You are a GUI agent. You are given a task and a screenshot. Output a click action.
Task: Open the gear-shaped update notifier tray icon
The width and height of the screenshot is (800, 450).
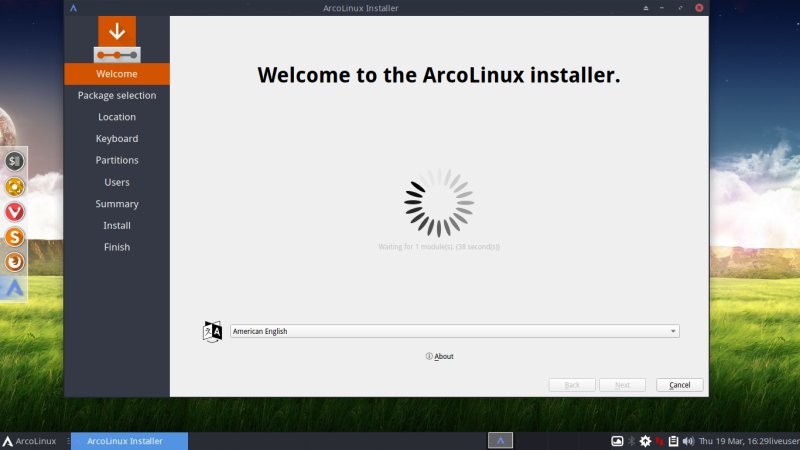tap(645, 441)
